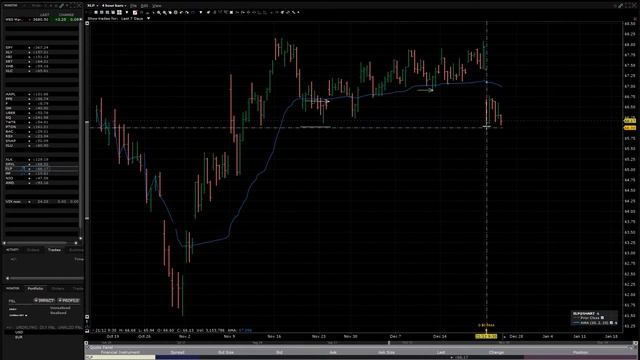Toggle the Prior Close checkbox in chart legend
Viewport: 640px width, 360px height.
pos(602,318)
